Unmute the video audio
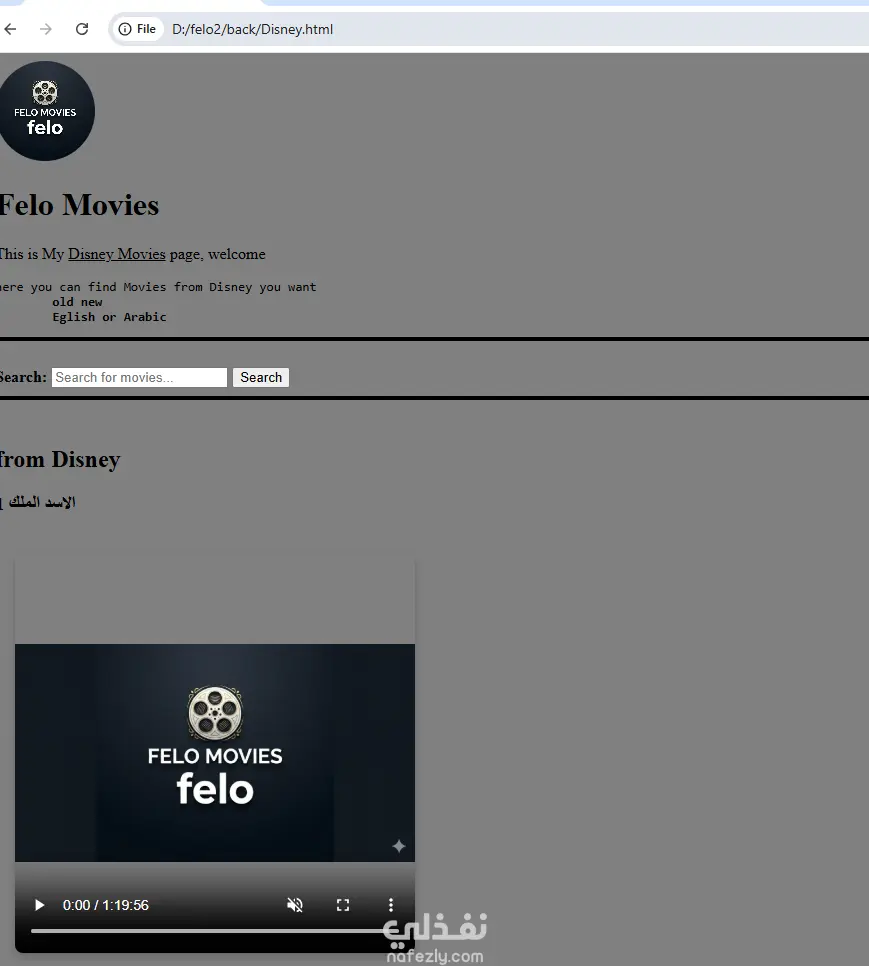 pos(295,905)
